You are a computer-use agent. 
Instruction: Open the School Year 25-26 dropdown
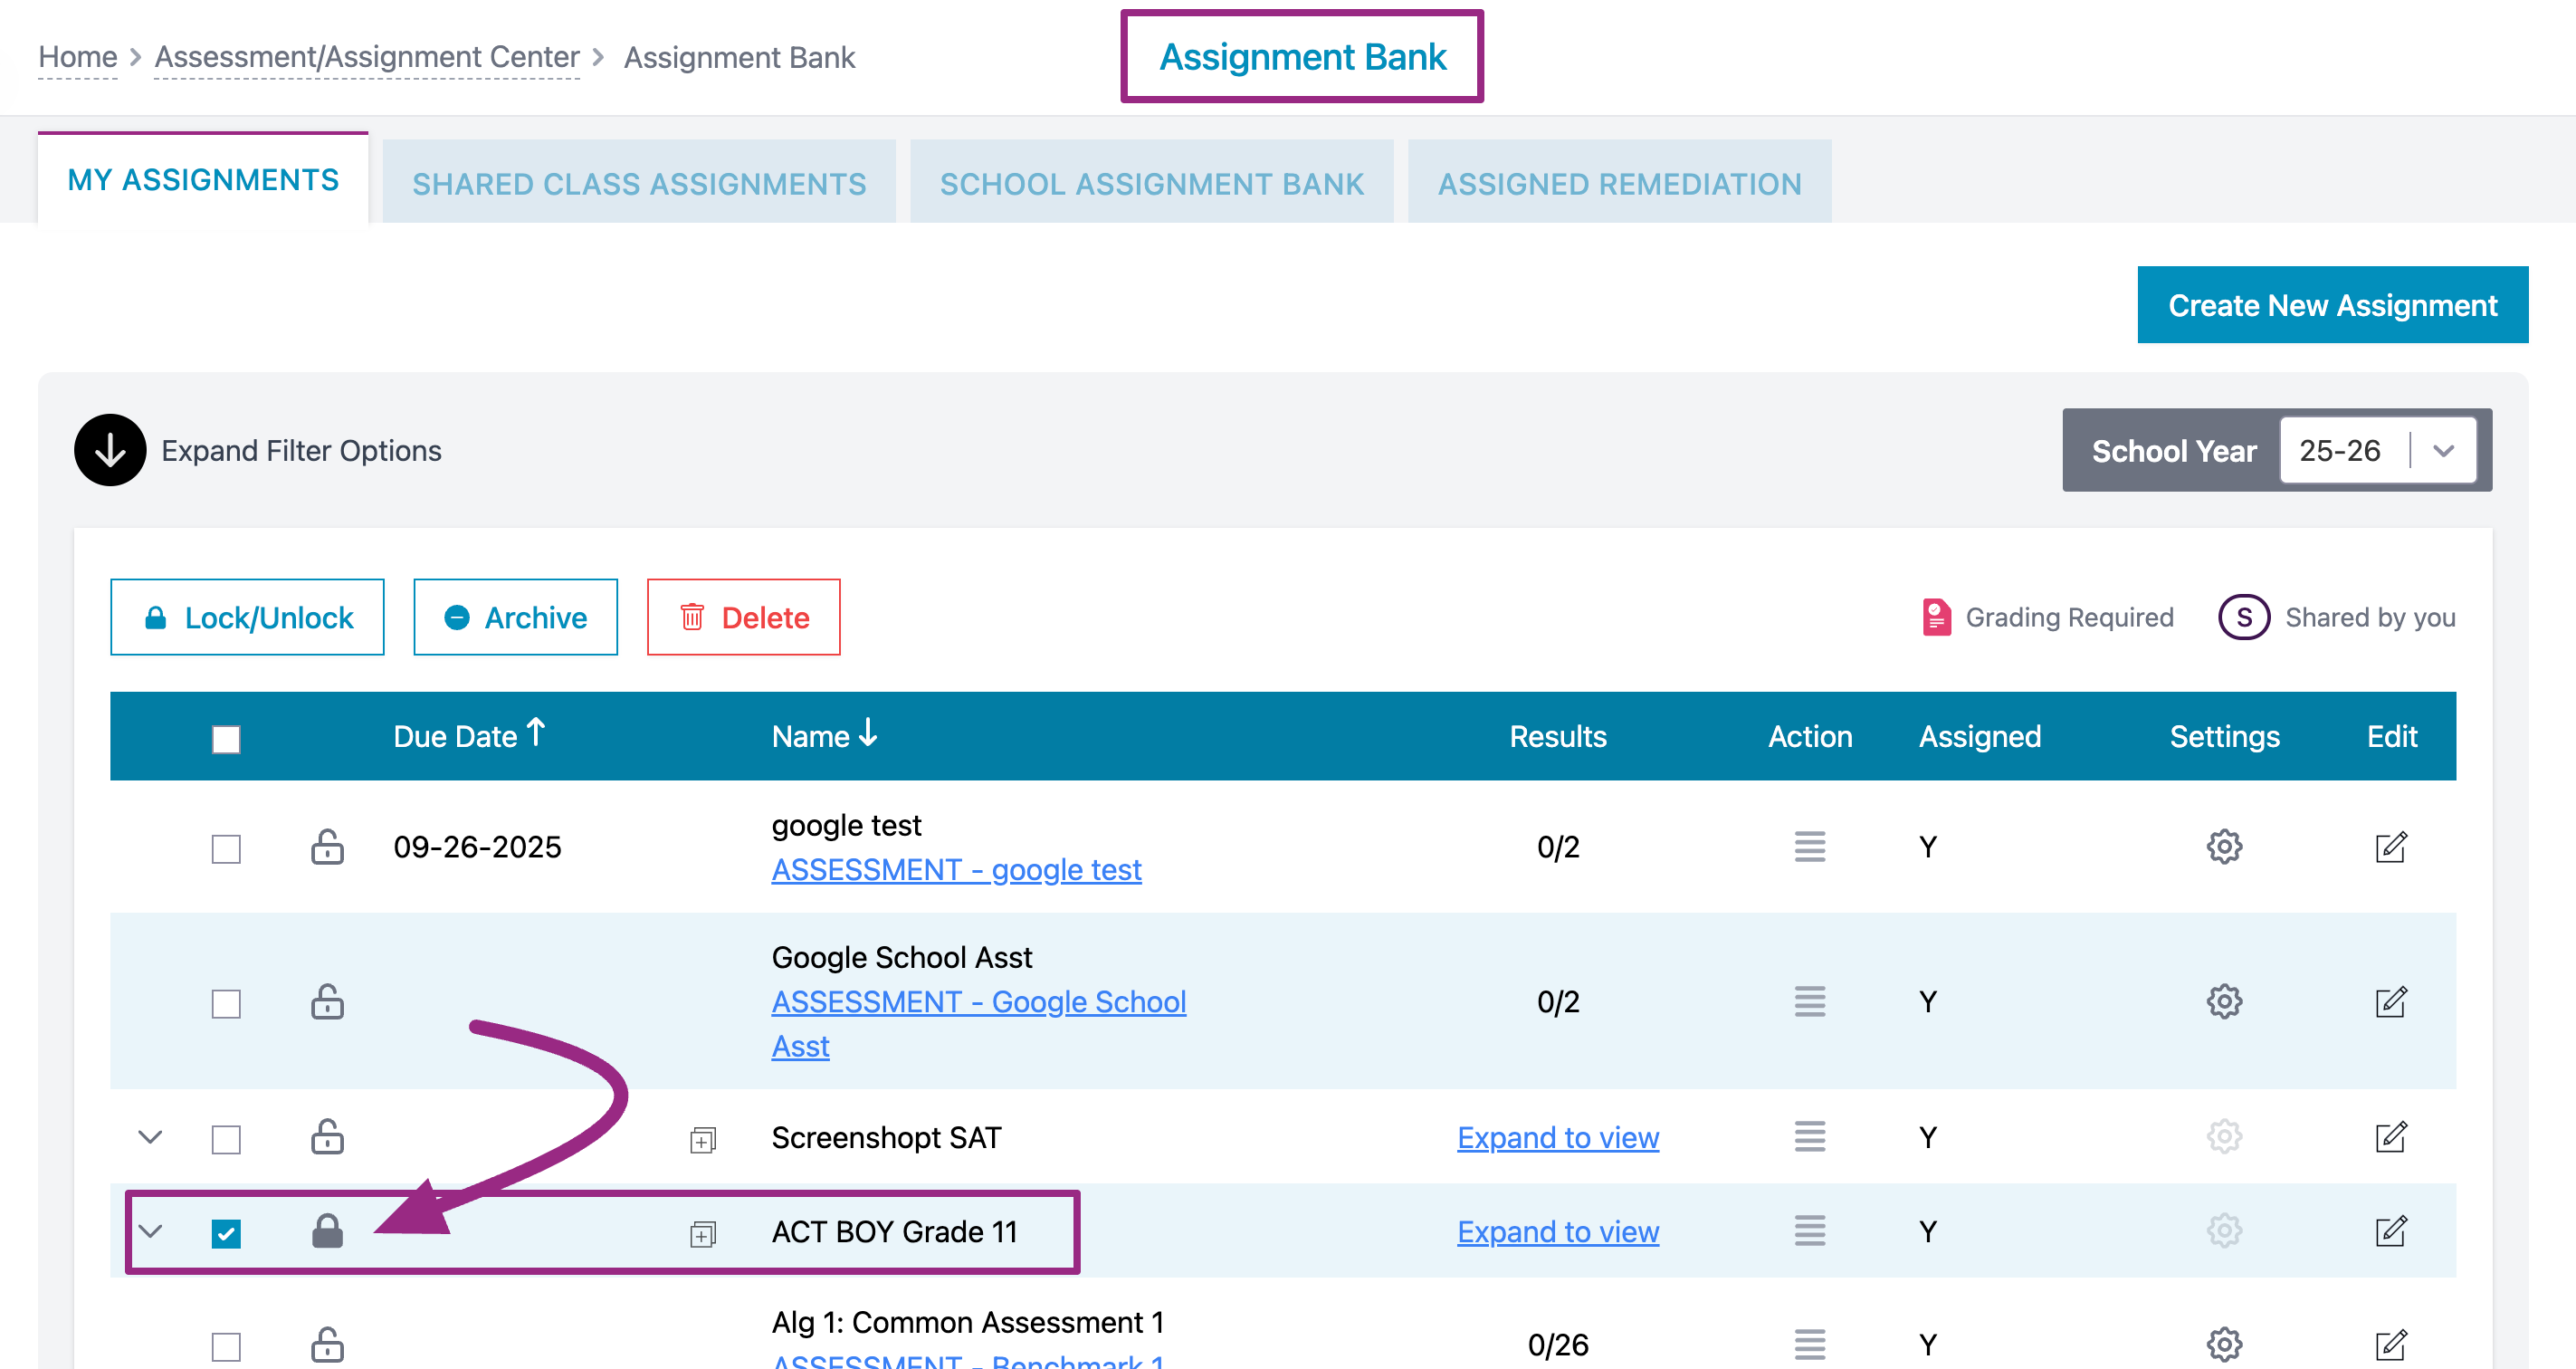pos(2376,450)
